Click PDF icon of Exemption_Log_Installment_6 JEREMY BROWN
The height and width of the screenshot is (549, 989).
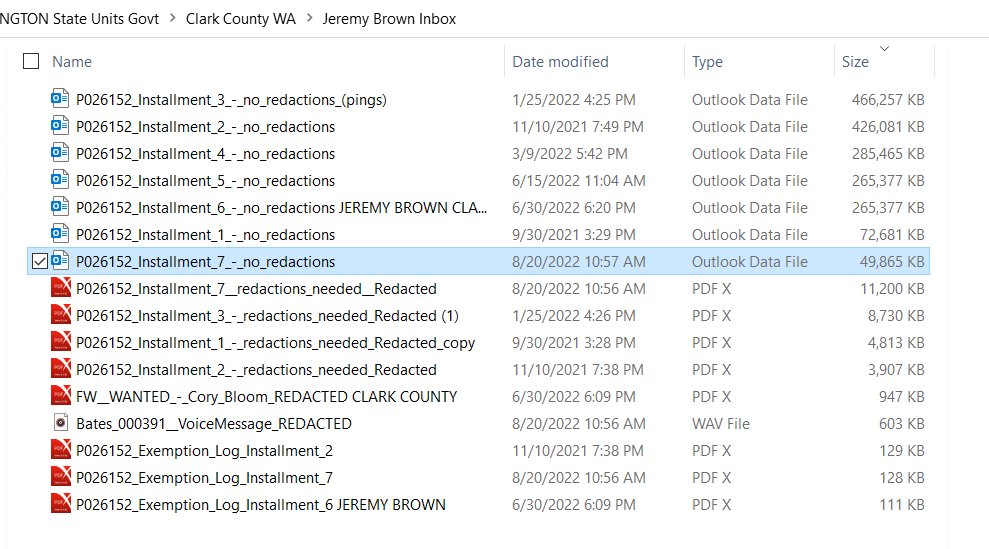pyautogui.click(x=61, y=504)
